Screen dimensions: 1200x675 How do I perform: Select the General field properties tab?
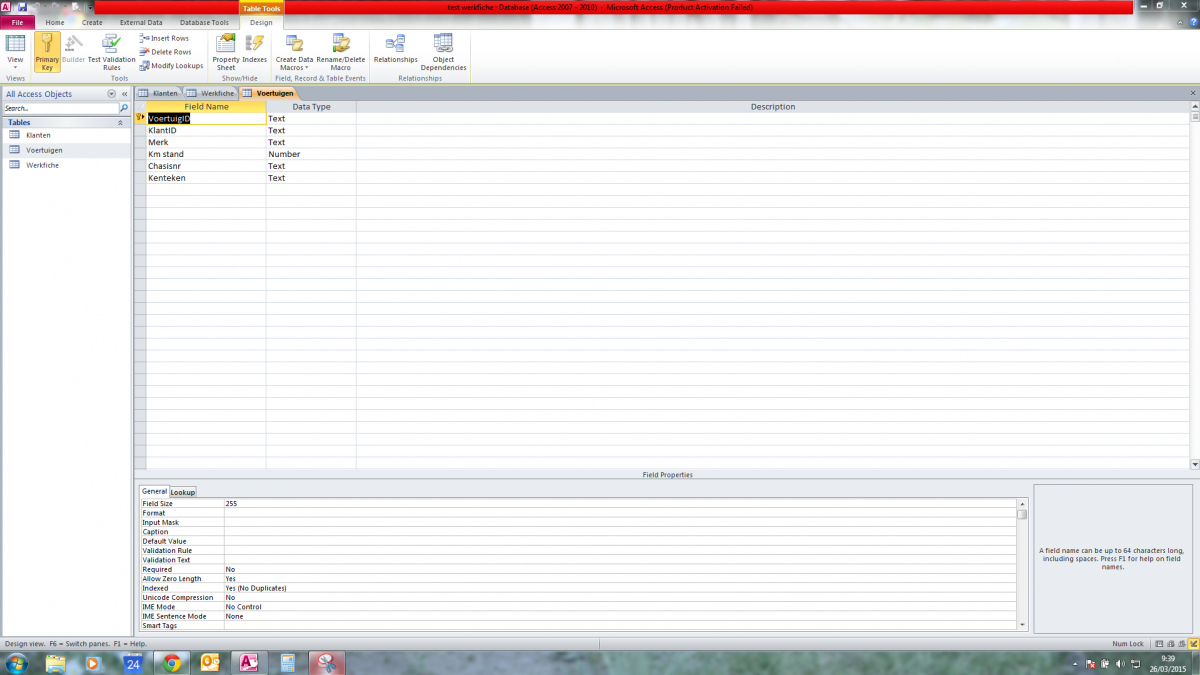coord(154,491)
